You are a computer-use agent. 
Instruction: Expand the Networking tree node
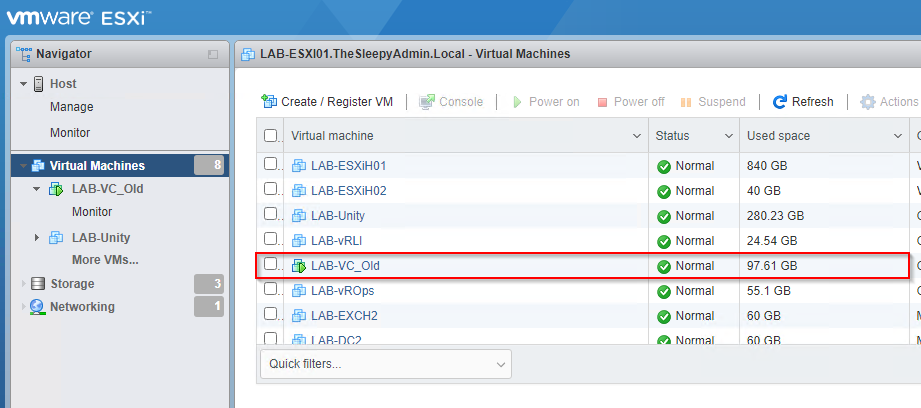click(x=23, y=306)
